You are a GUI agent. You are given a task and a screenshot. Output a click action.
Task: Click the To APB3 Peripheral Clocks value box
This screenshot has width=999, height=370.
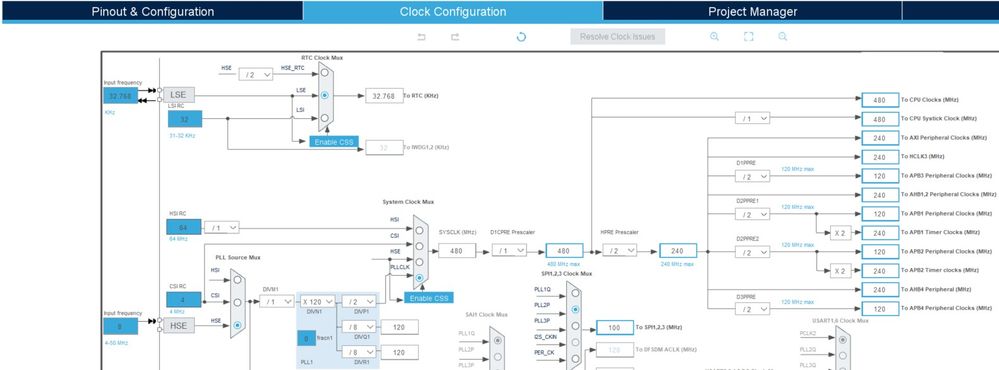point(880,176)
